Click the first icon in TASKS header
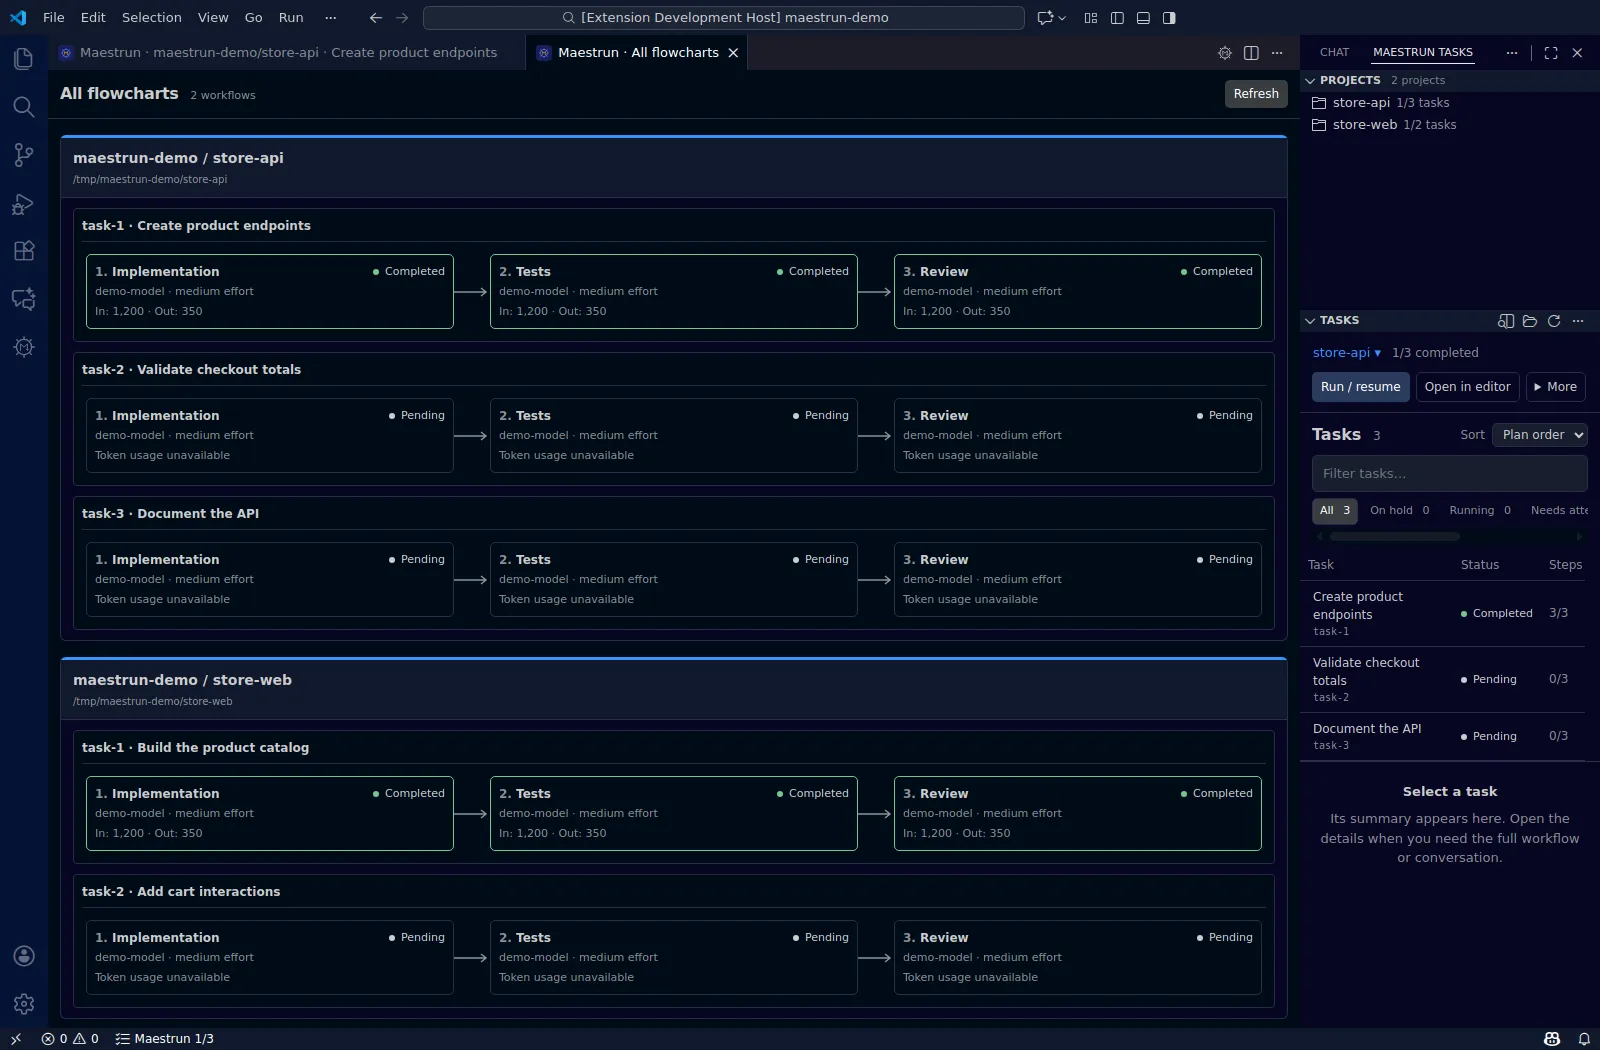1600x1050 pixels. coord(1506,321)
